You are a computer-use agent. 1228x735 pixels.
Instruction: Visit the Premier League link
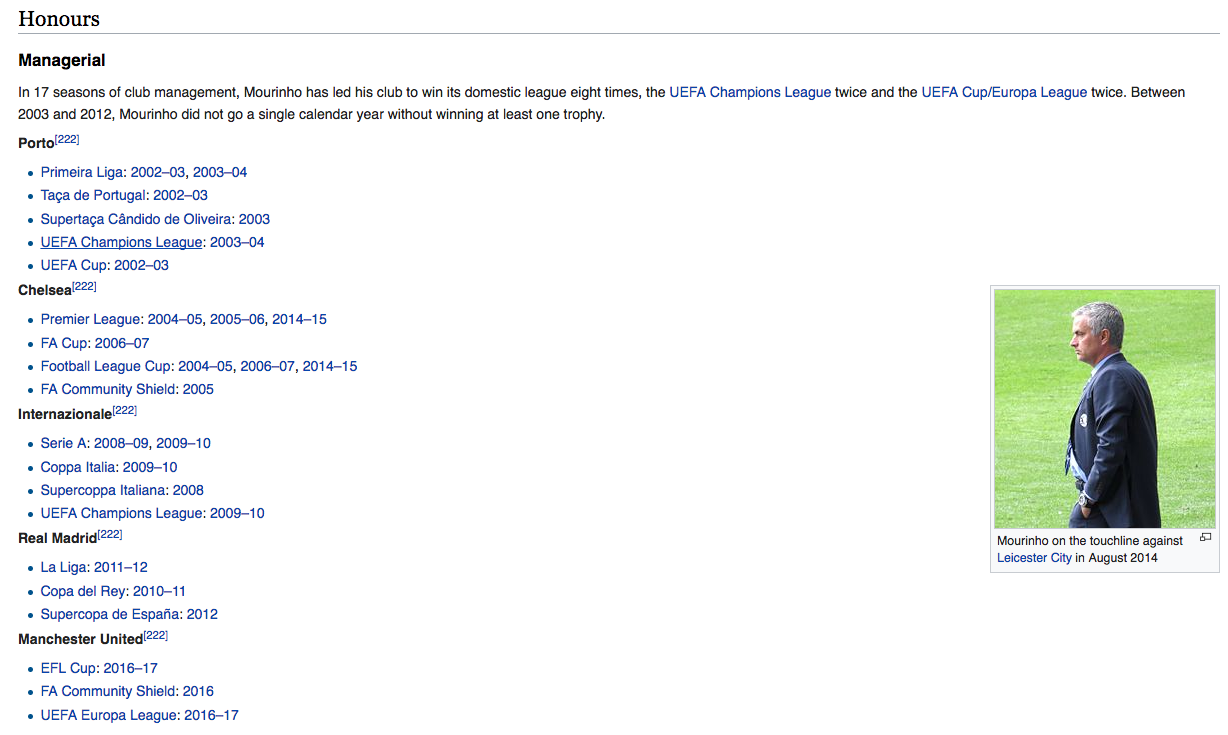[x=92, y=319]
